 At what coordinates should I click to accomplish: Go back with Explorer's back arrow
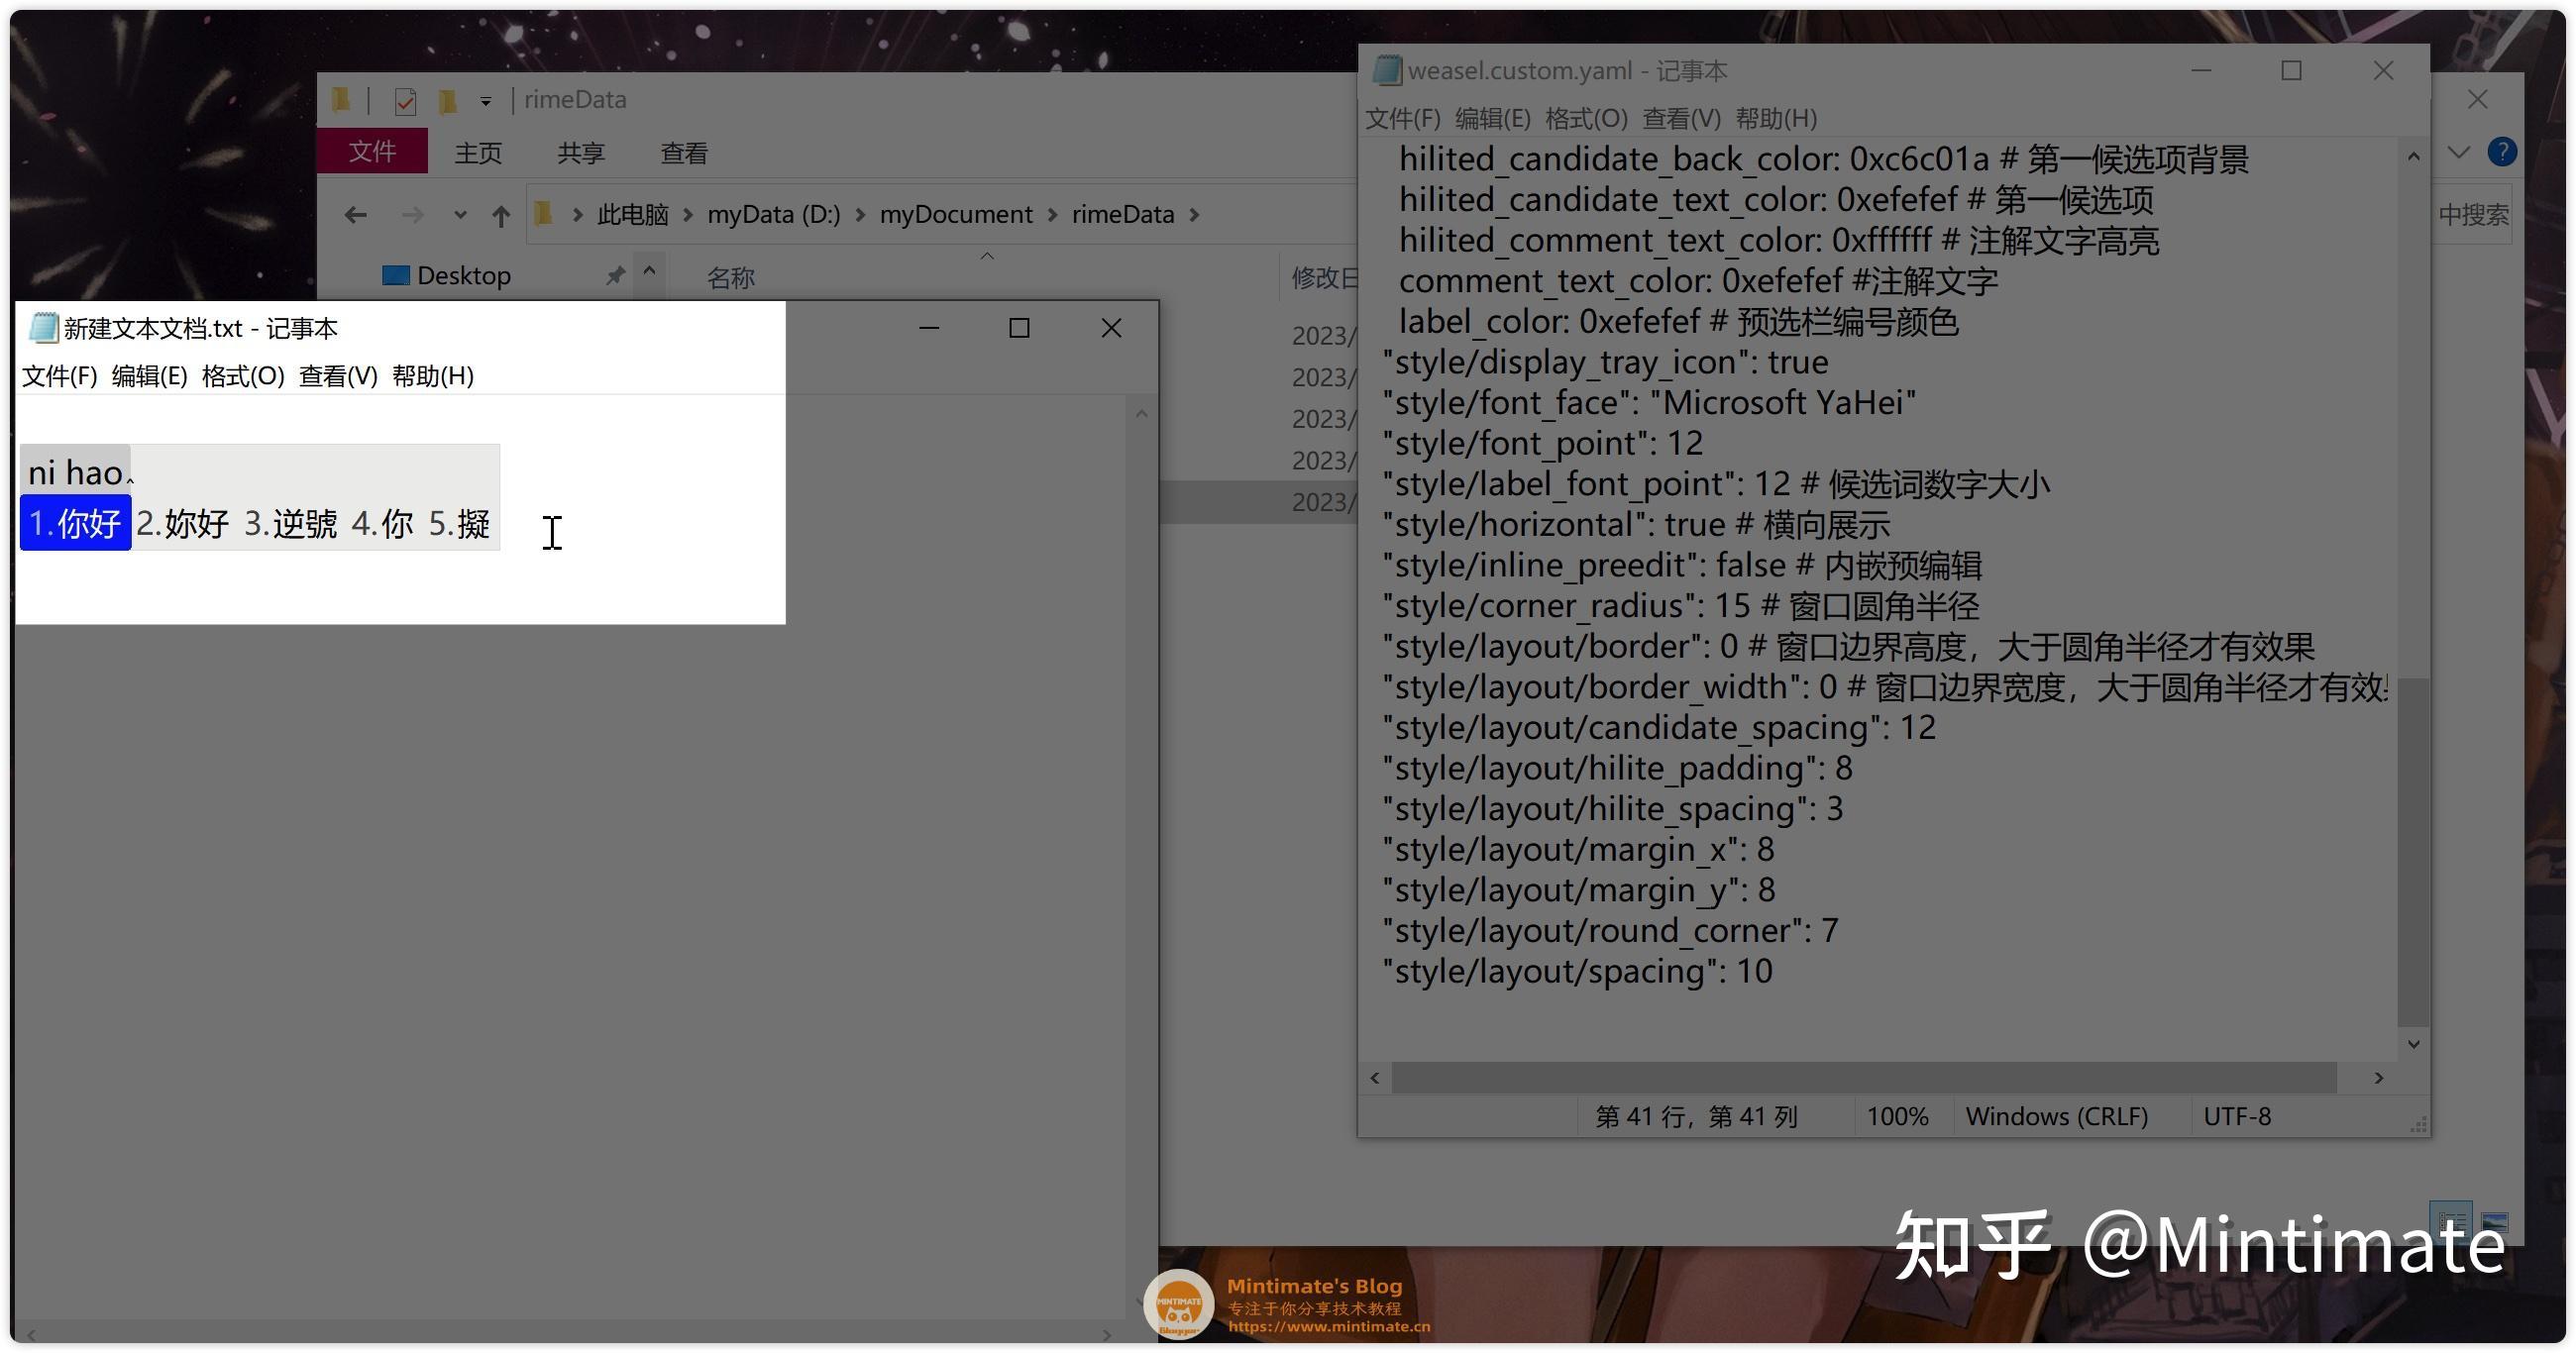356,215
